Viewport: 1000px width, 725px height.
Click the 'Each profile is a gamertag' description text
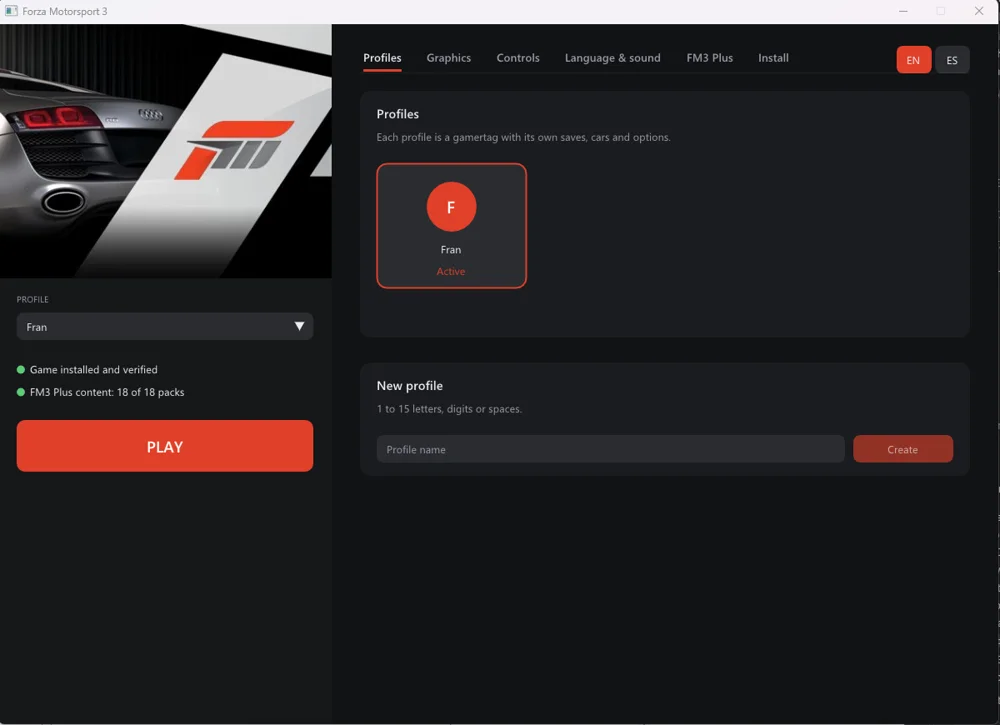coord(523,137)
